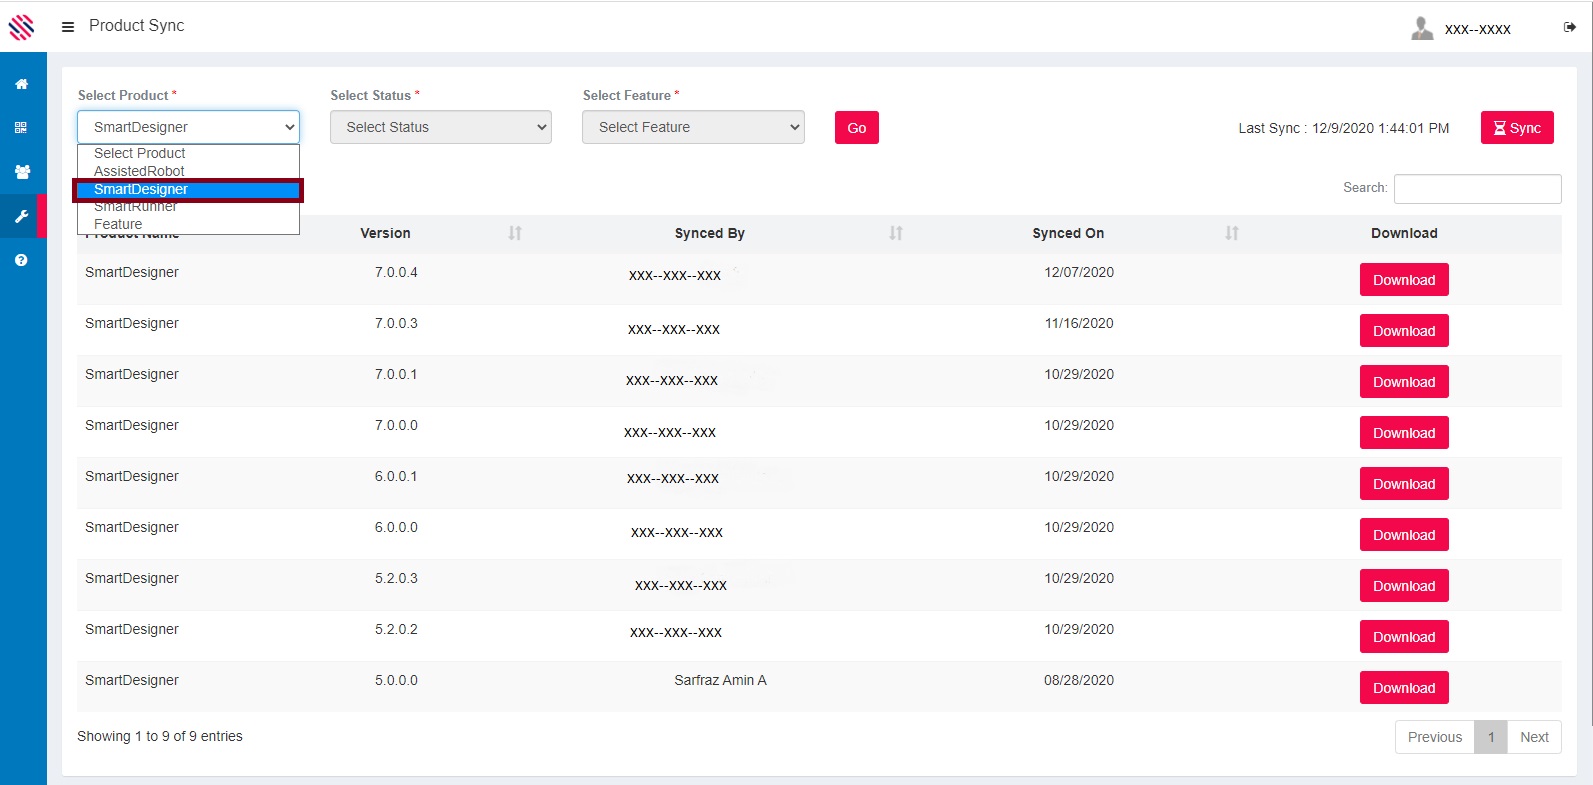Open the dashboard grid icon in sidebar
This screenshot has height=785, width=1593.
[21, 128]
